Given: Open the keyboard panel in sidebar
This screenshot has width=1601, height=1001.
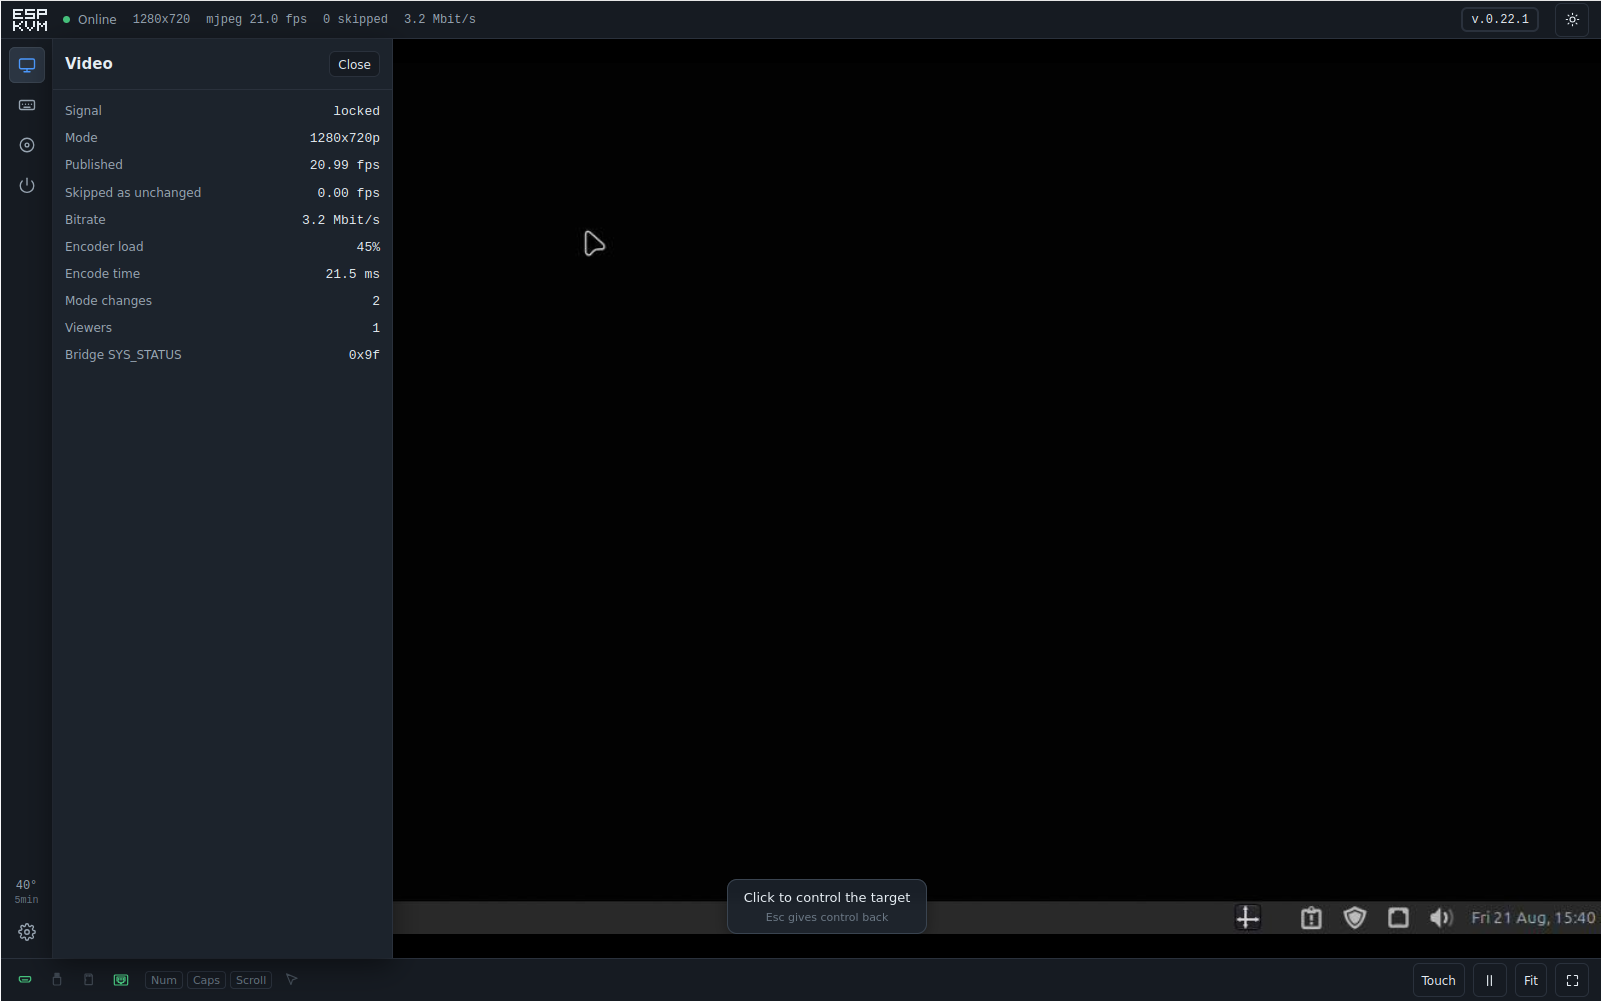Looking at the screenshot, I should (x=27, y=105).
